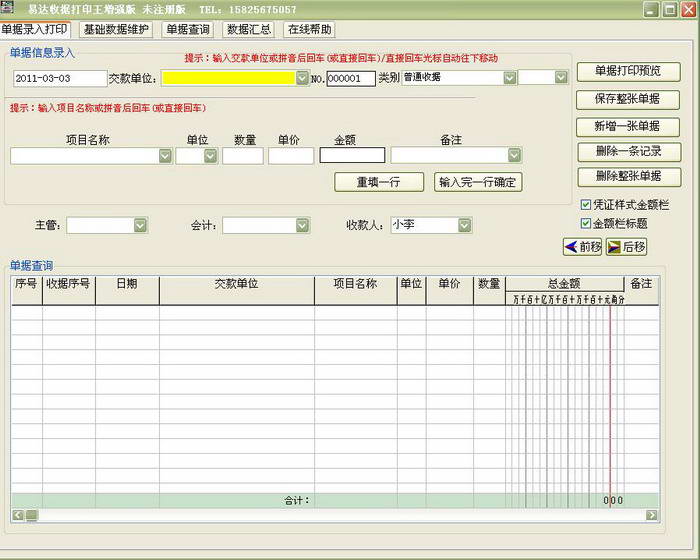This screenshot has width=700, height=560.
Task: Click the date field 2011-03-03
Action: 59,78
